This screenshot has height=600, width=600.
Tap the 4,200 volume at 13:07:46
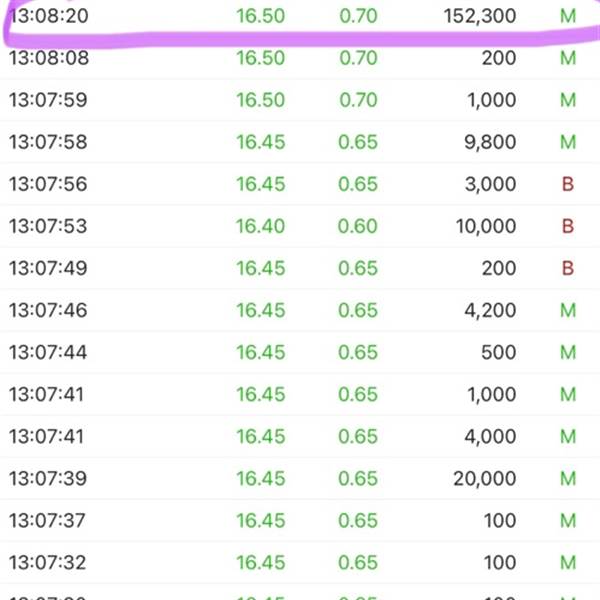click(490, 310)
